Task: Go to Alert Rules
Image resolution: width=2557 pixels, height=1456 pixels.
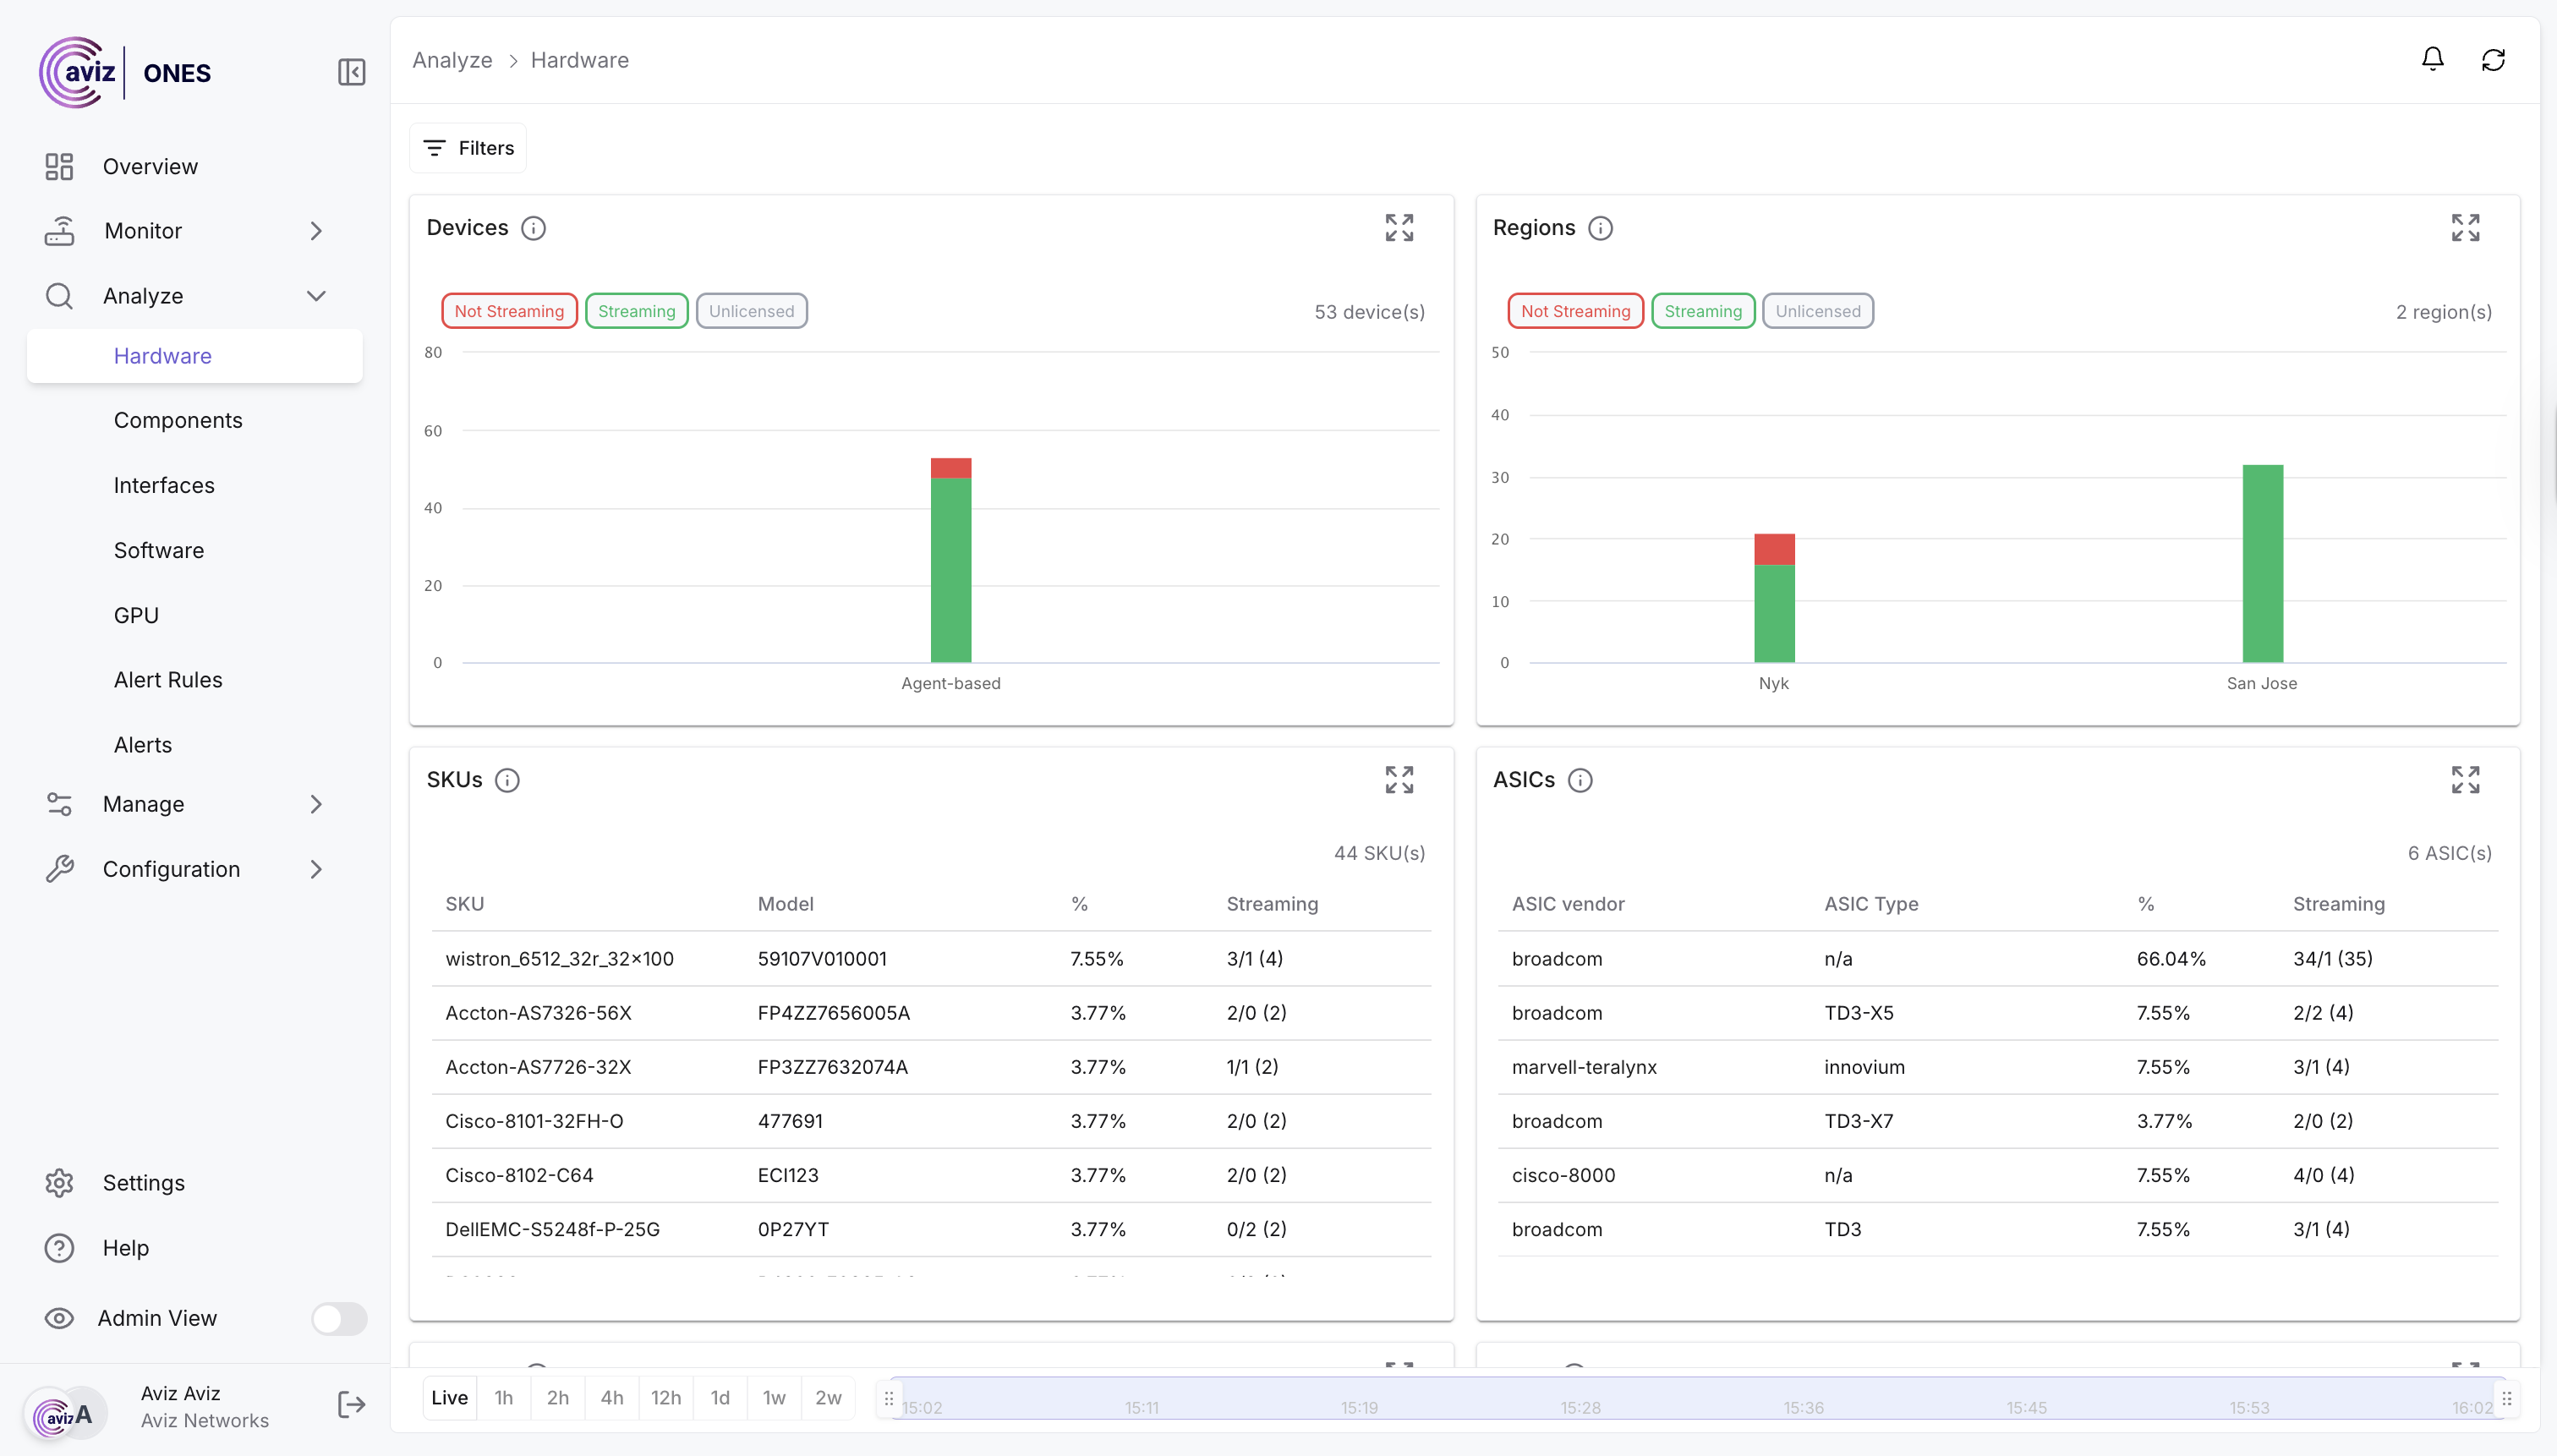Action: coord(168,680)
